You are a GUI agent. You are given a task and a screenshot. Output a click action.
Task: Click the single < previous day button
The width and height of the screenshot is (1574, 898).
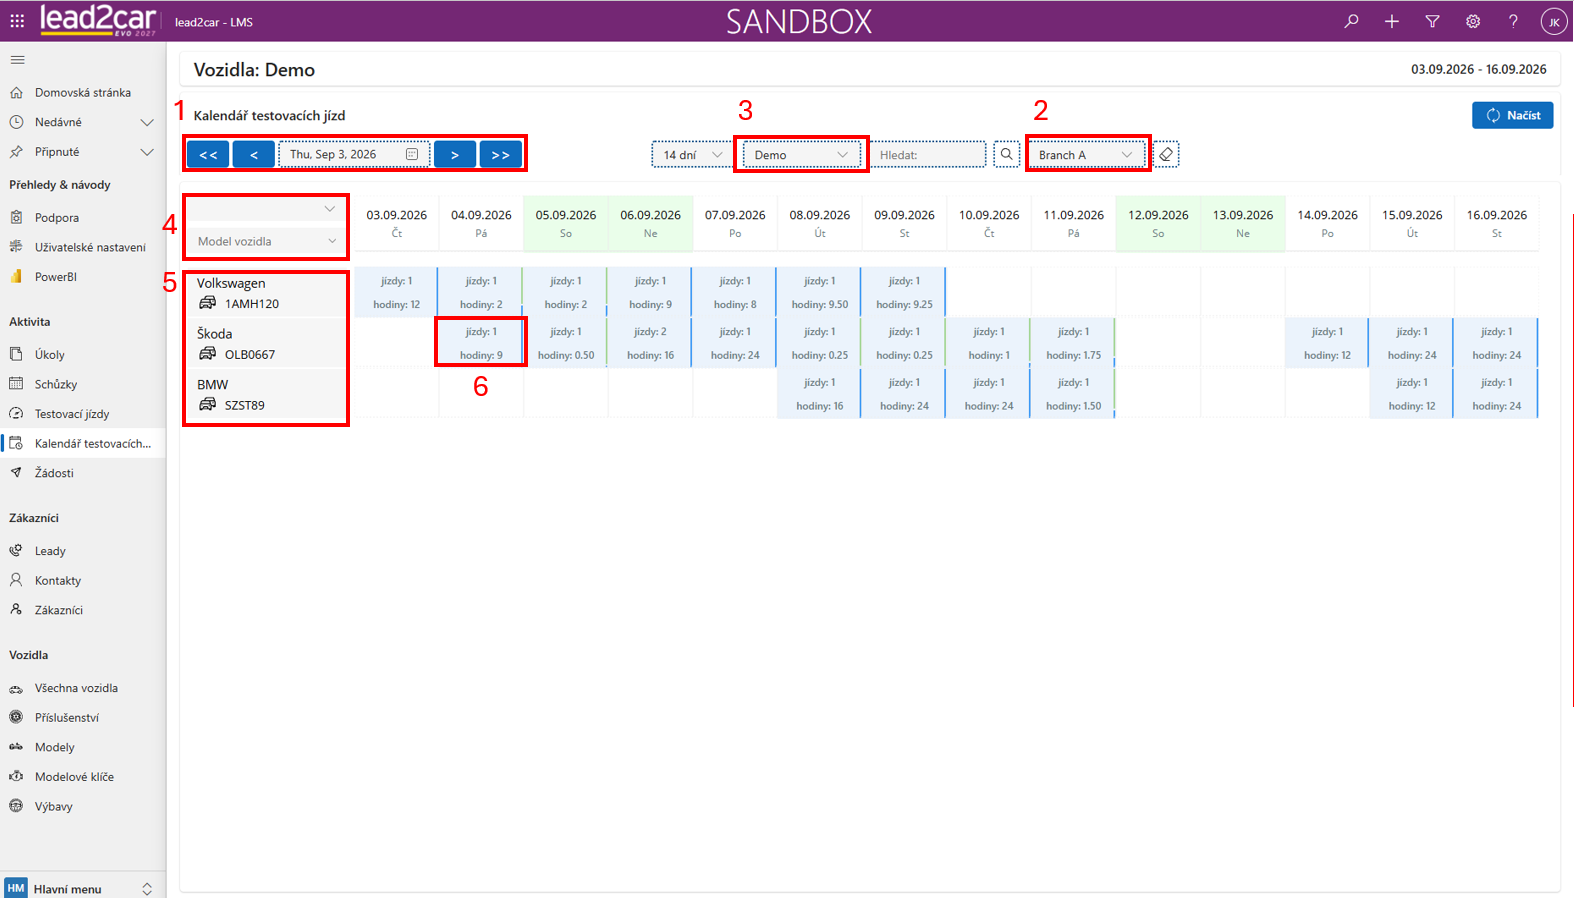pyautogui.click(x=254, y=155)
